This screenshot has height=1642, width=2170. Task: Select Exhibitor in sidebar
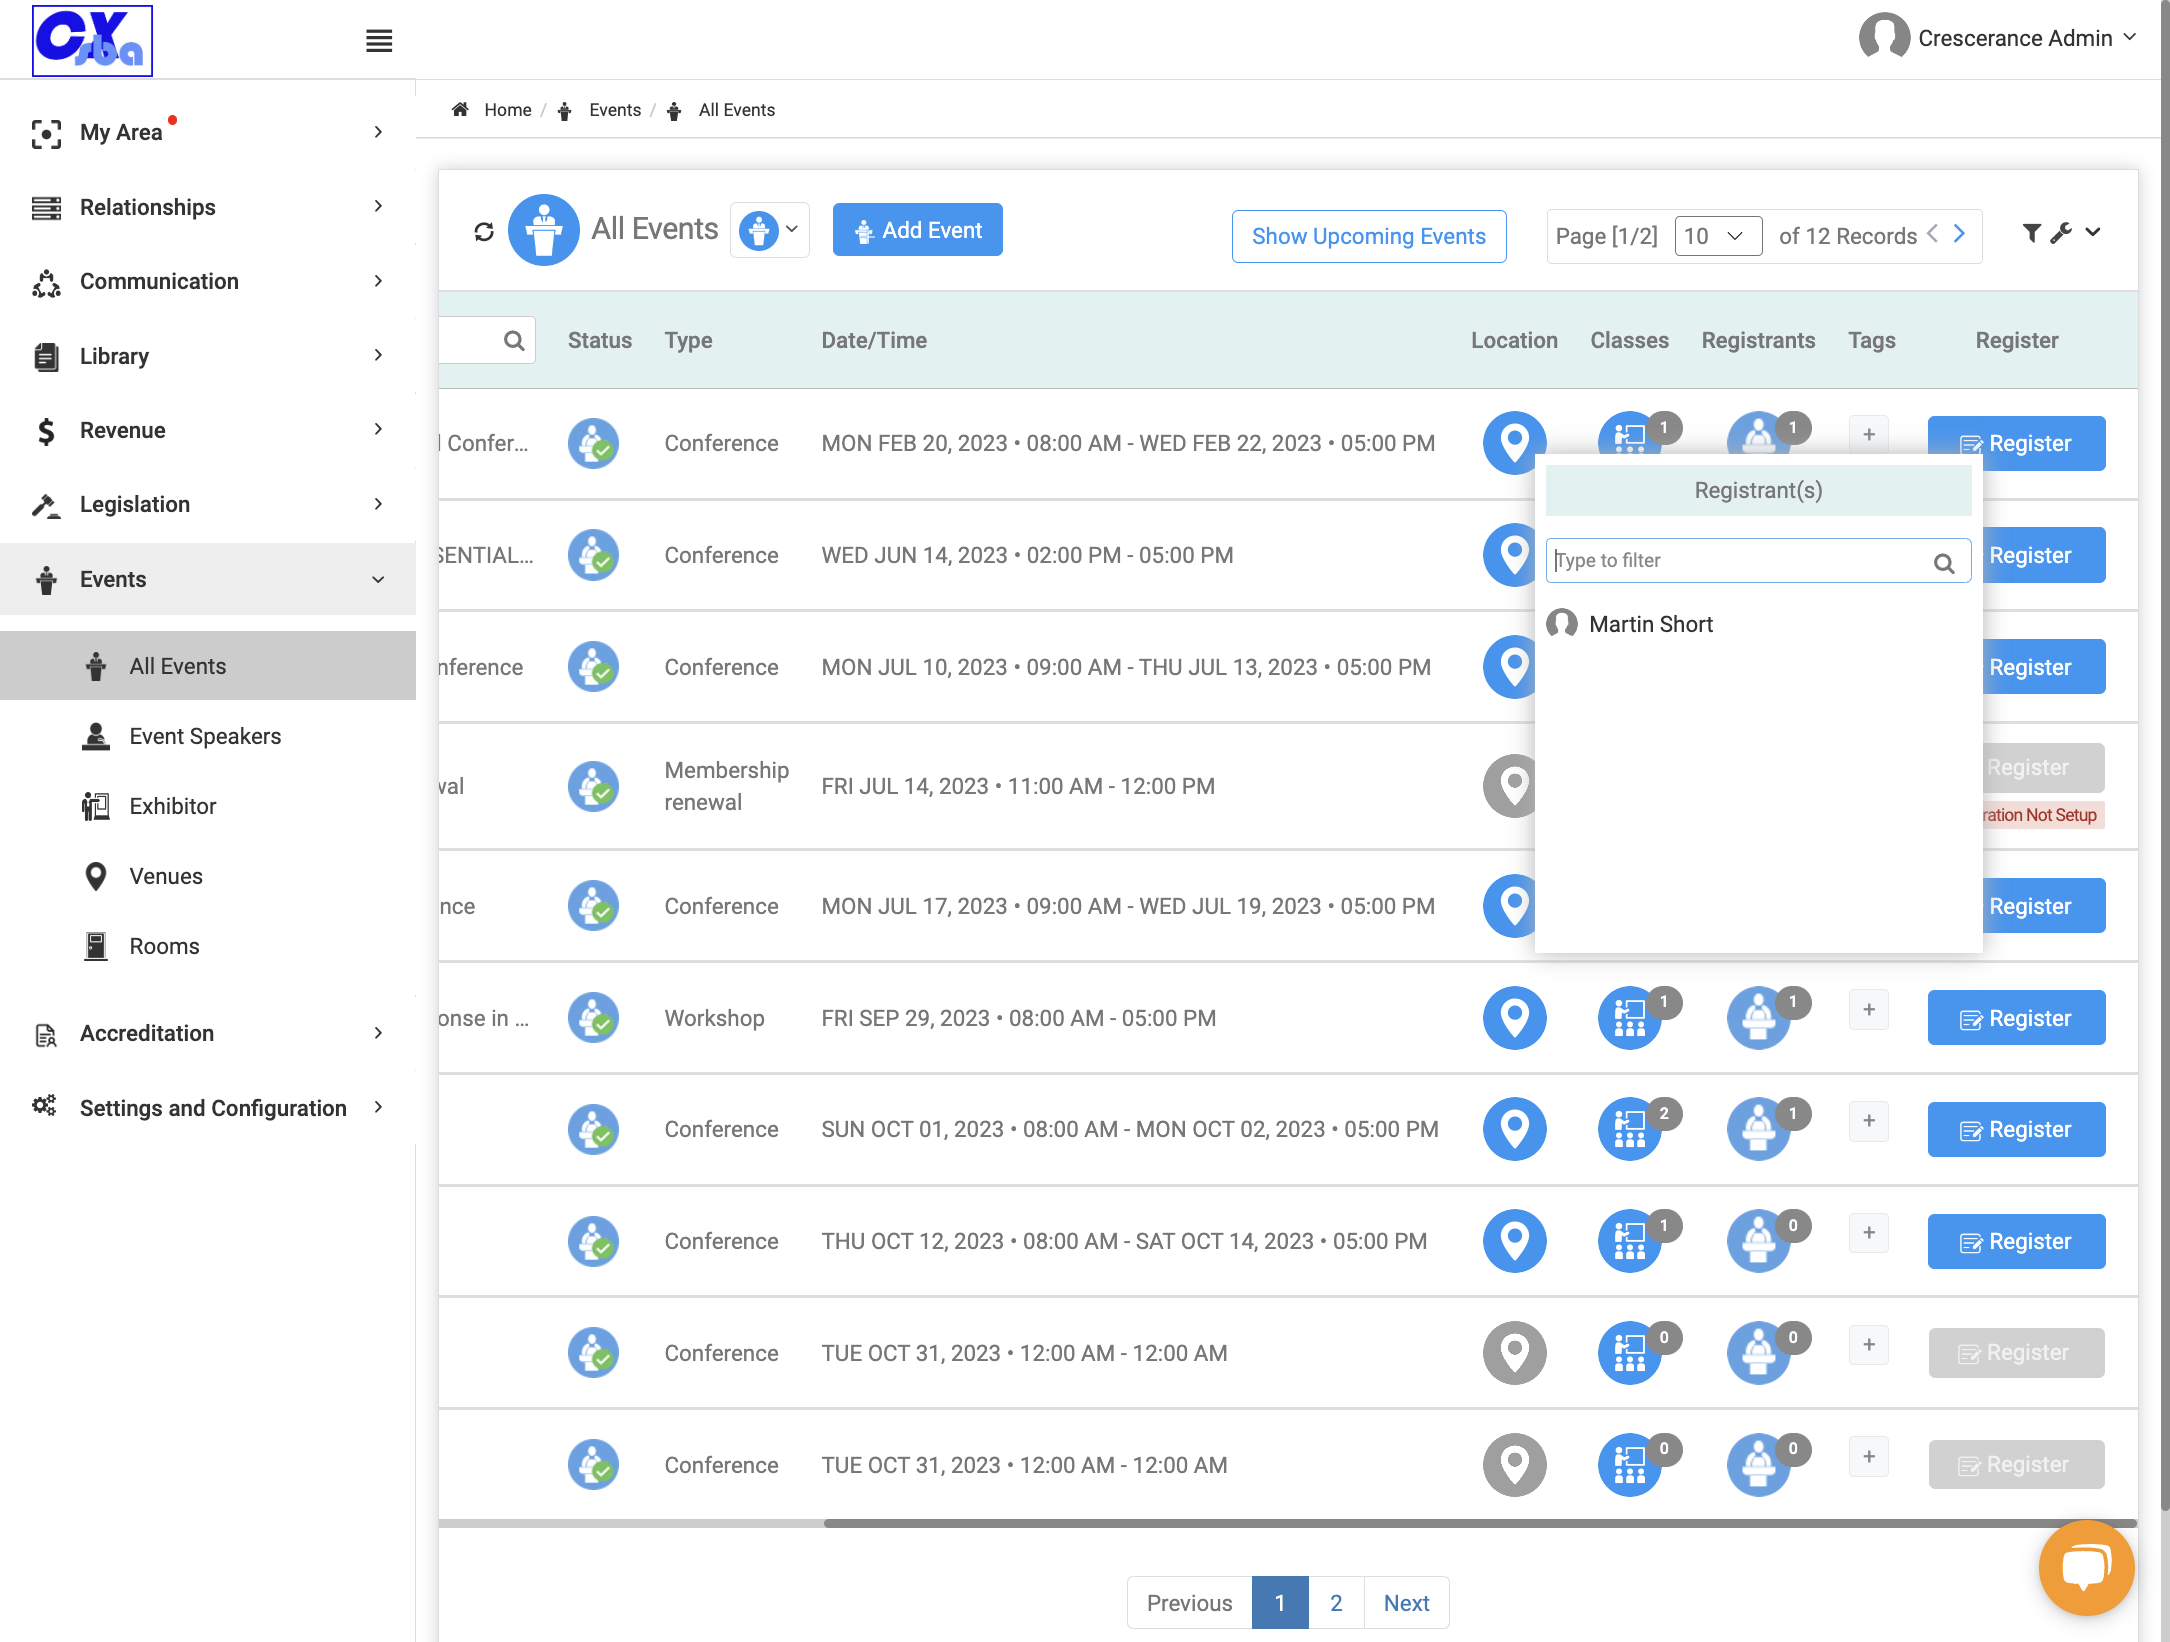(x=172, y=807)
